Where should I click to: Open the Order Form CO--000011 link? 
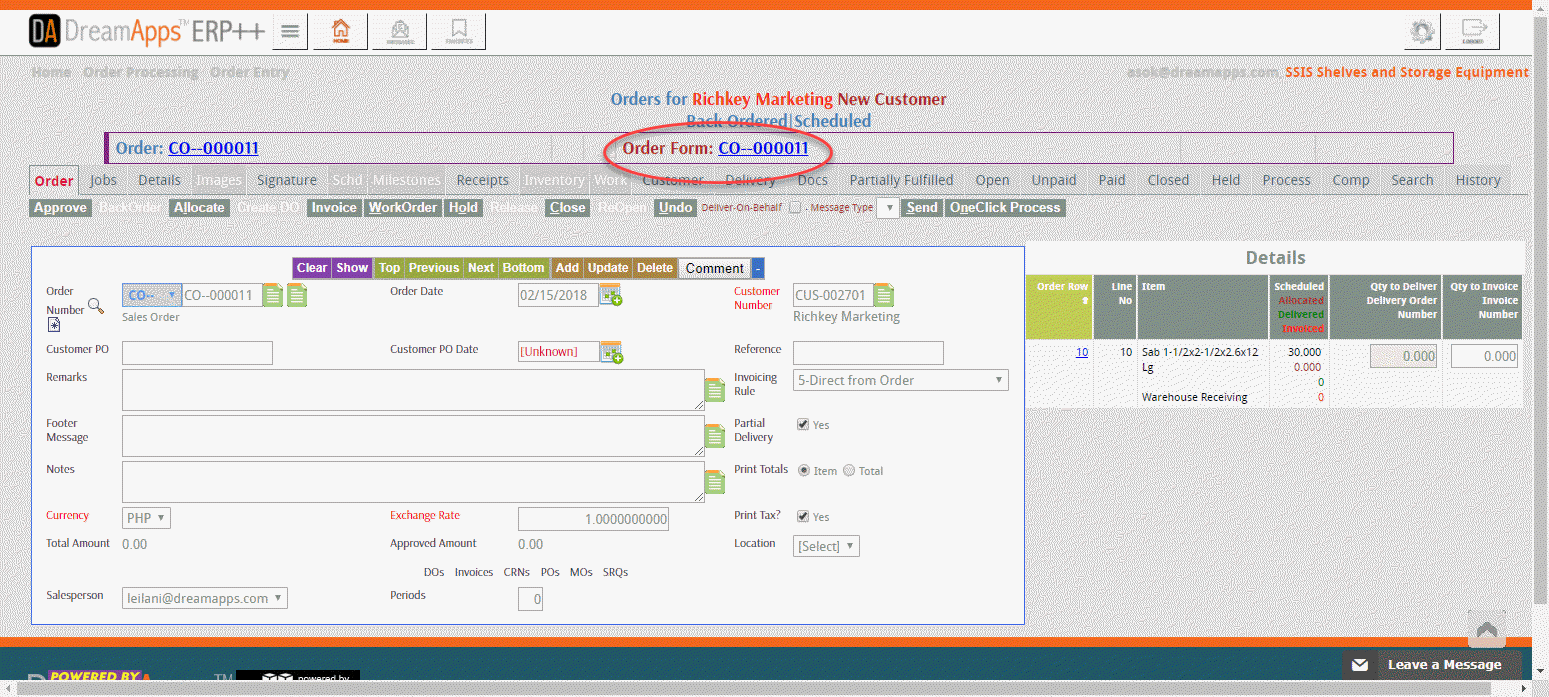[x=763, y=148]
